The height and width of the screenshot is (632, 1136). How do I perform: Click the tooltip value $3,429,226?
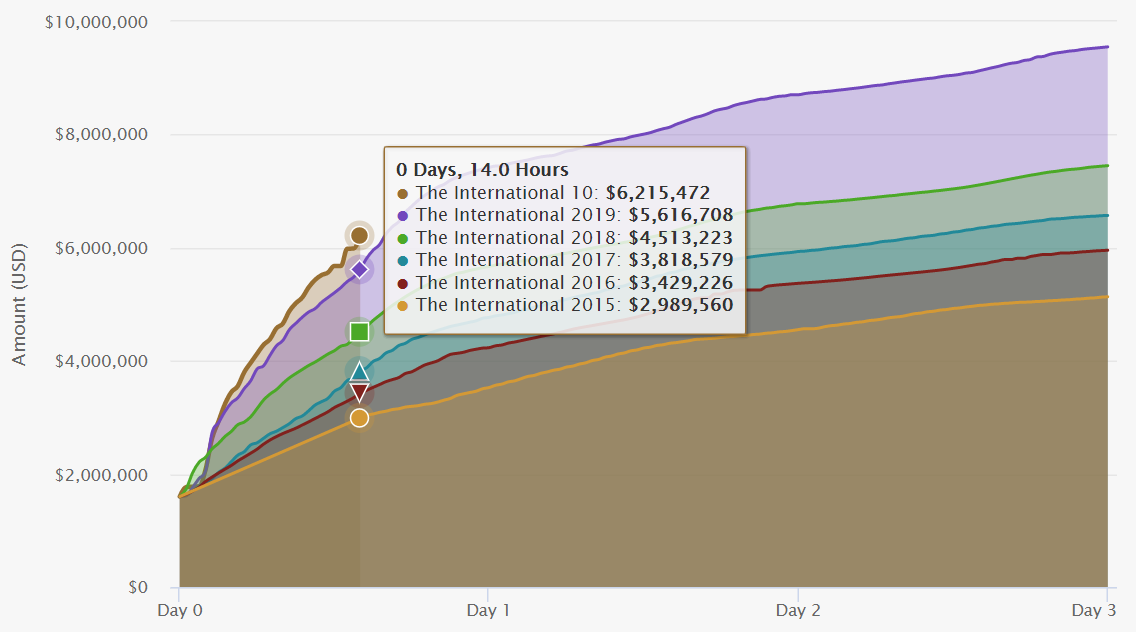click(681, 283)
